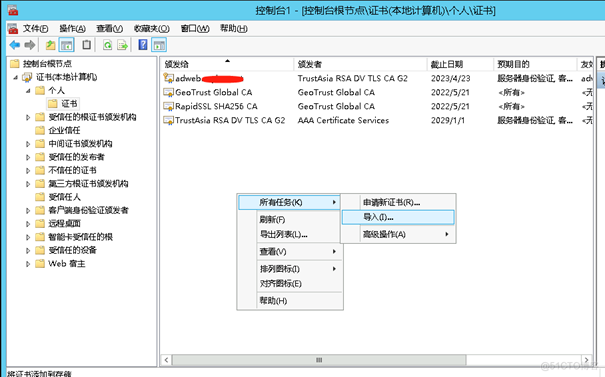Click 刷新(F) in the context menu
The image size is (605, 377).
(x=272, y=220)
